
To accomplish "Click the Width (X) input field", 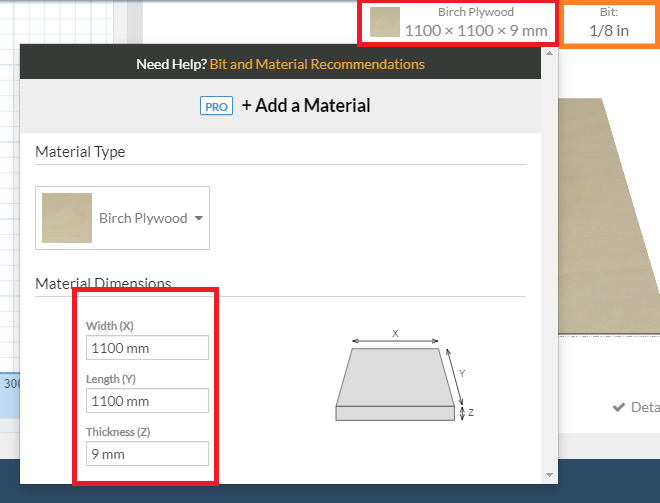I will click(x=147, y=348).
